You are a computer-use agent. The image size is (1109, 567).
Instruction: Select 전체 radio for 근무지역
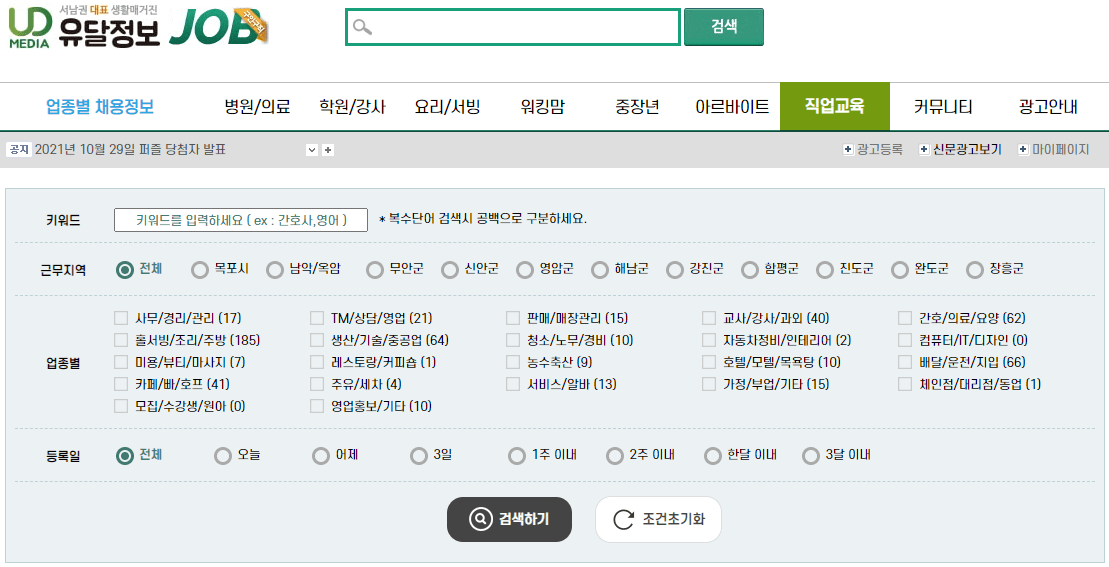point(124,269)
